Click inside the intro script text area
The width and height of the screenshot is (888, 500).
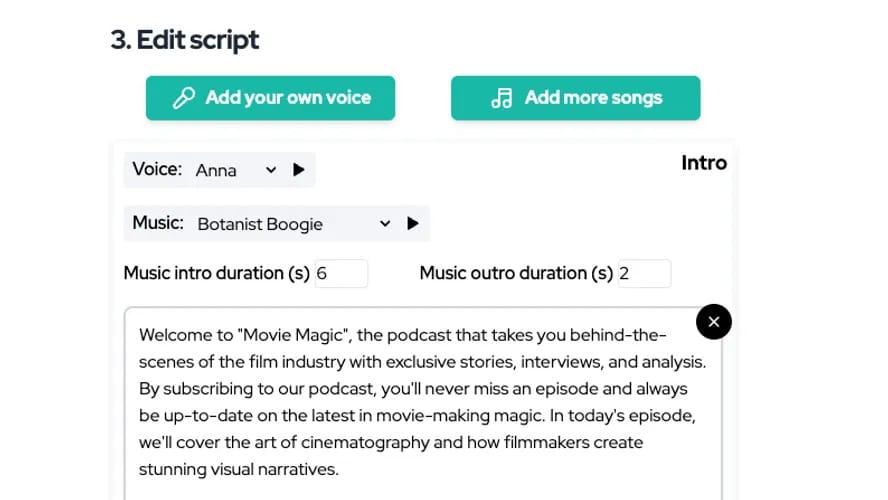(x=423, y=403)
